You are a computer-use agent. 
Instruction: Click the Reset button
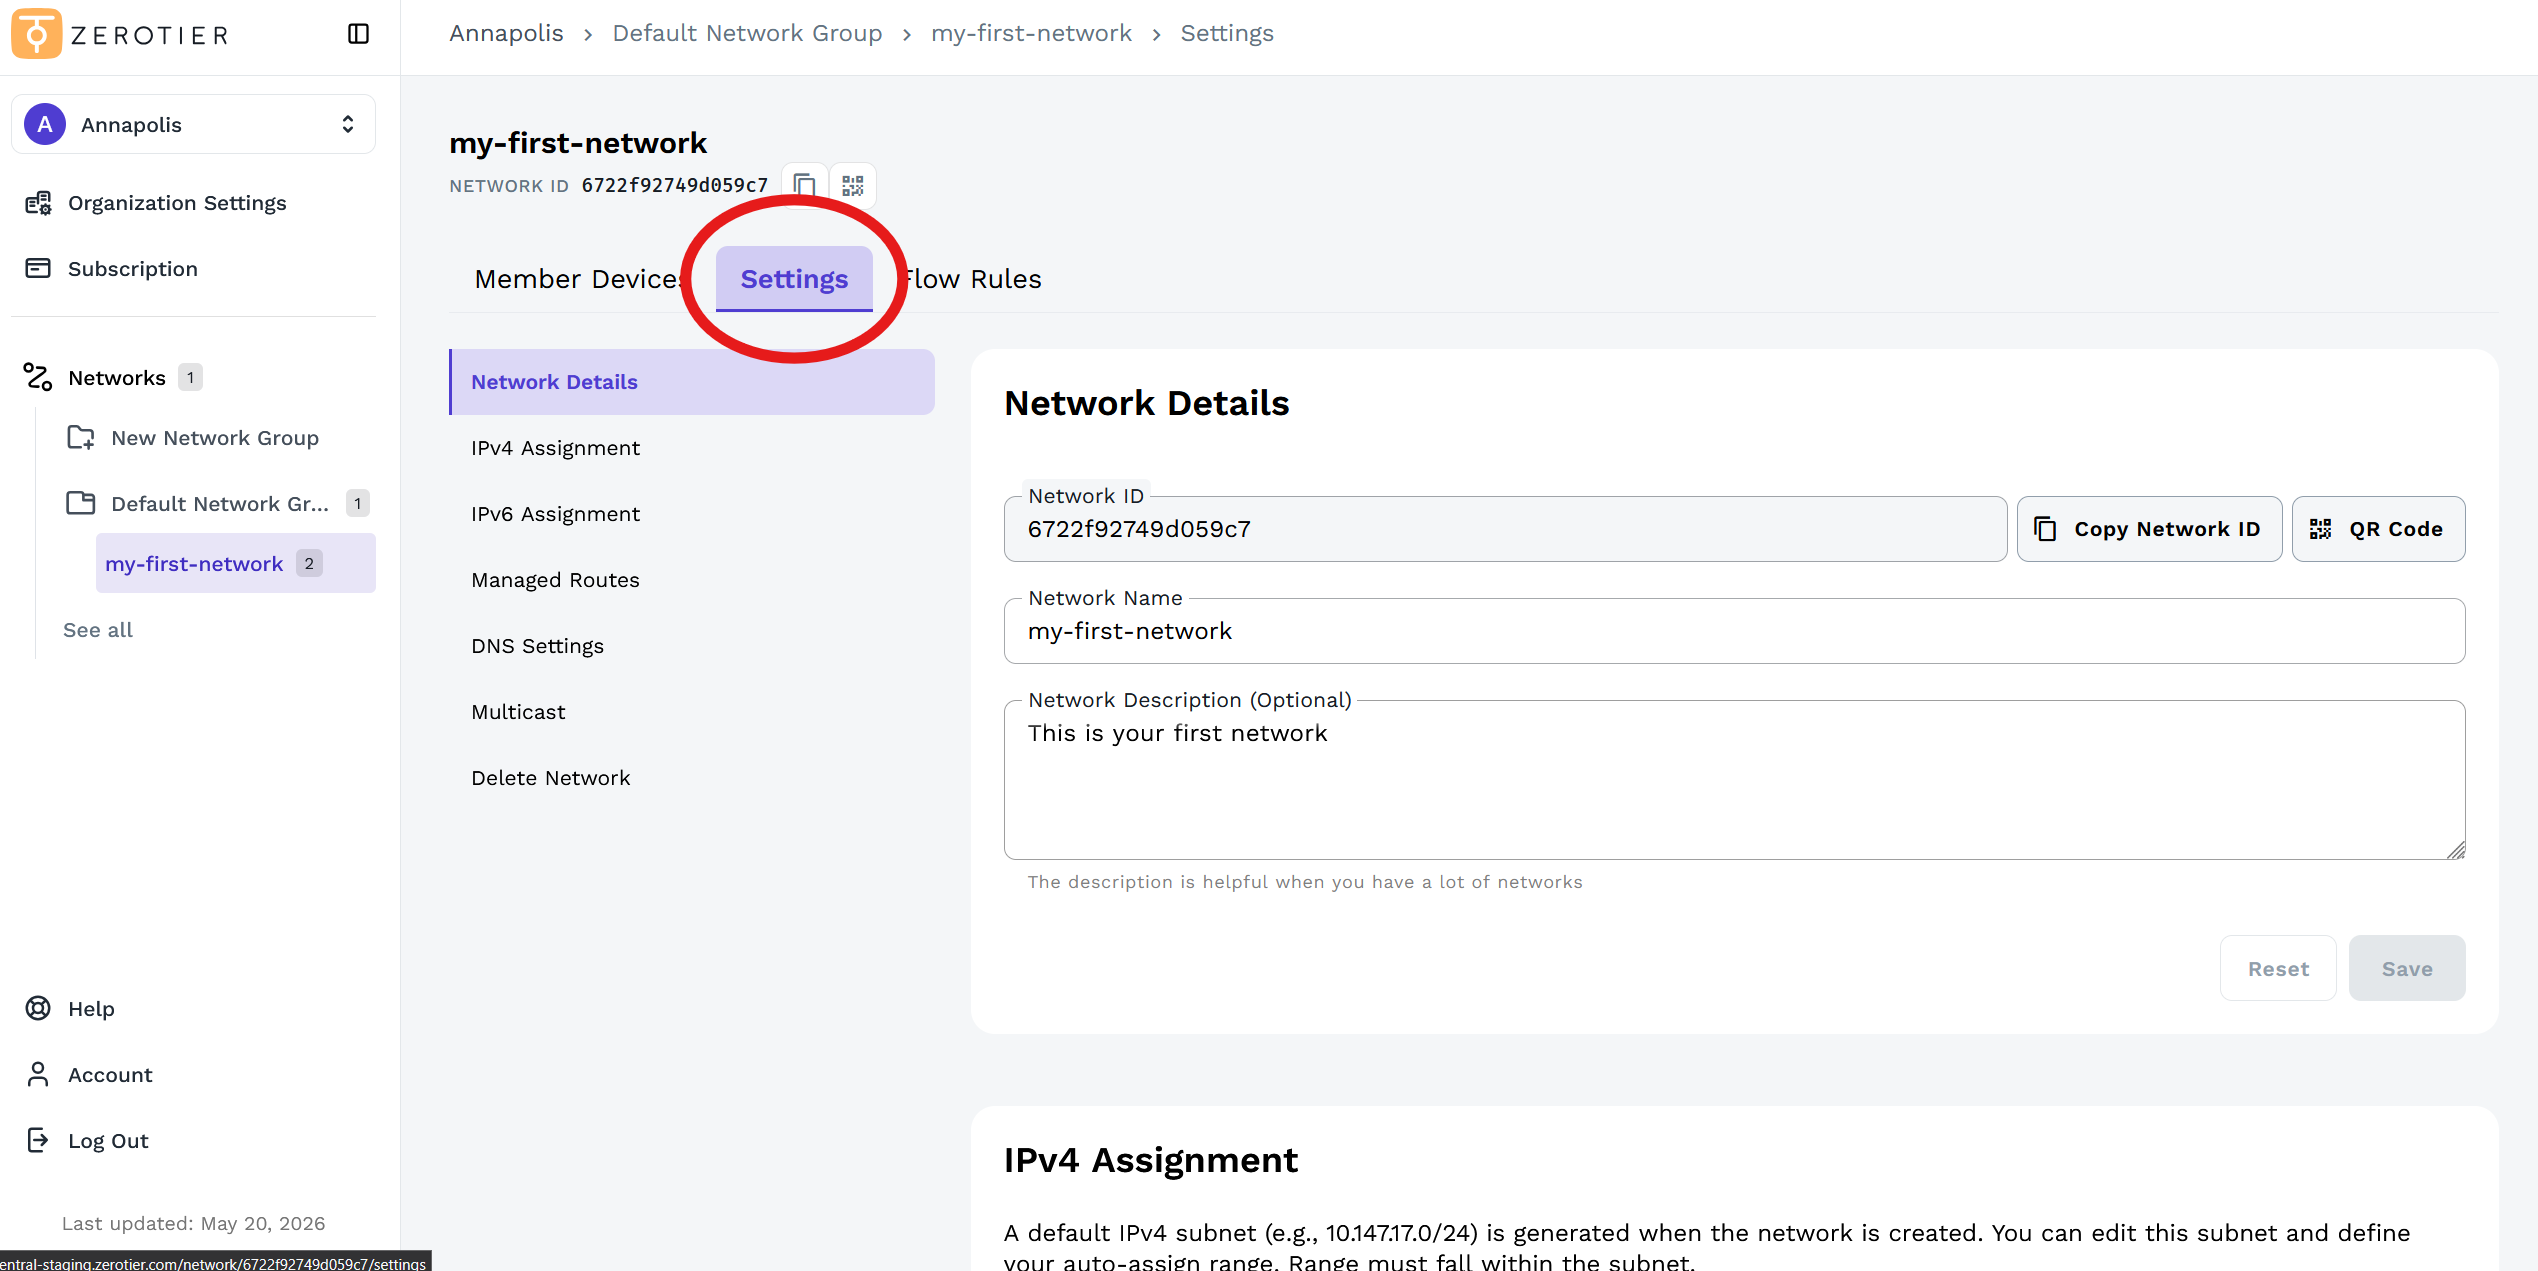pos(2278,969)
